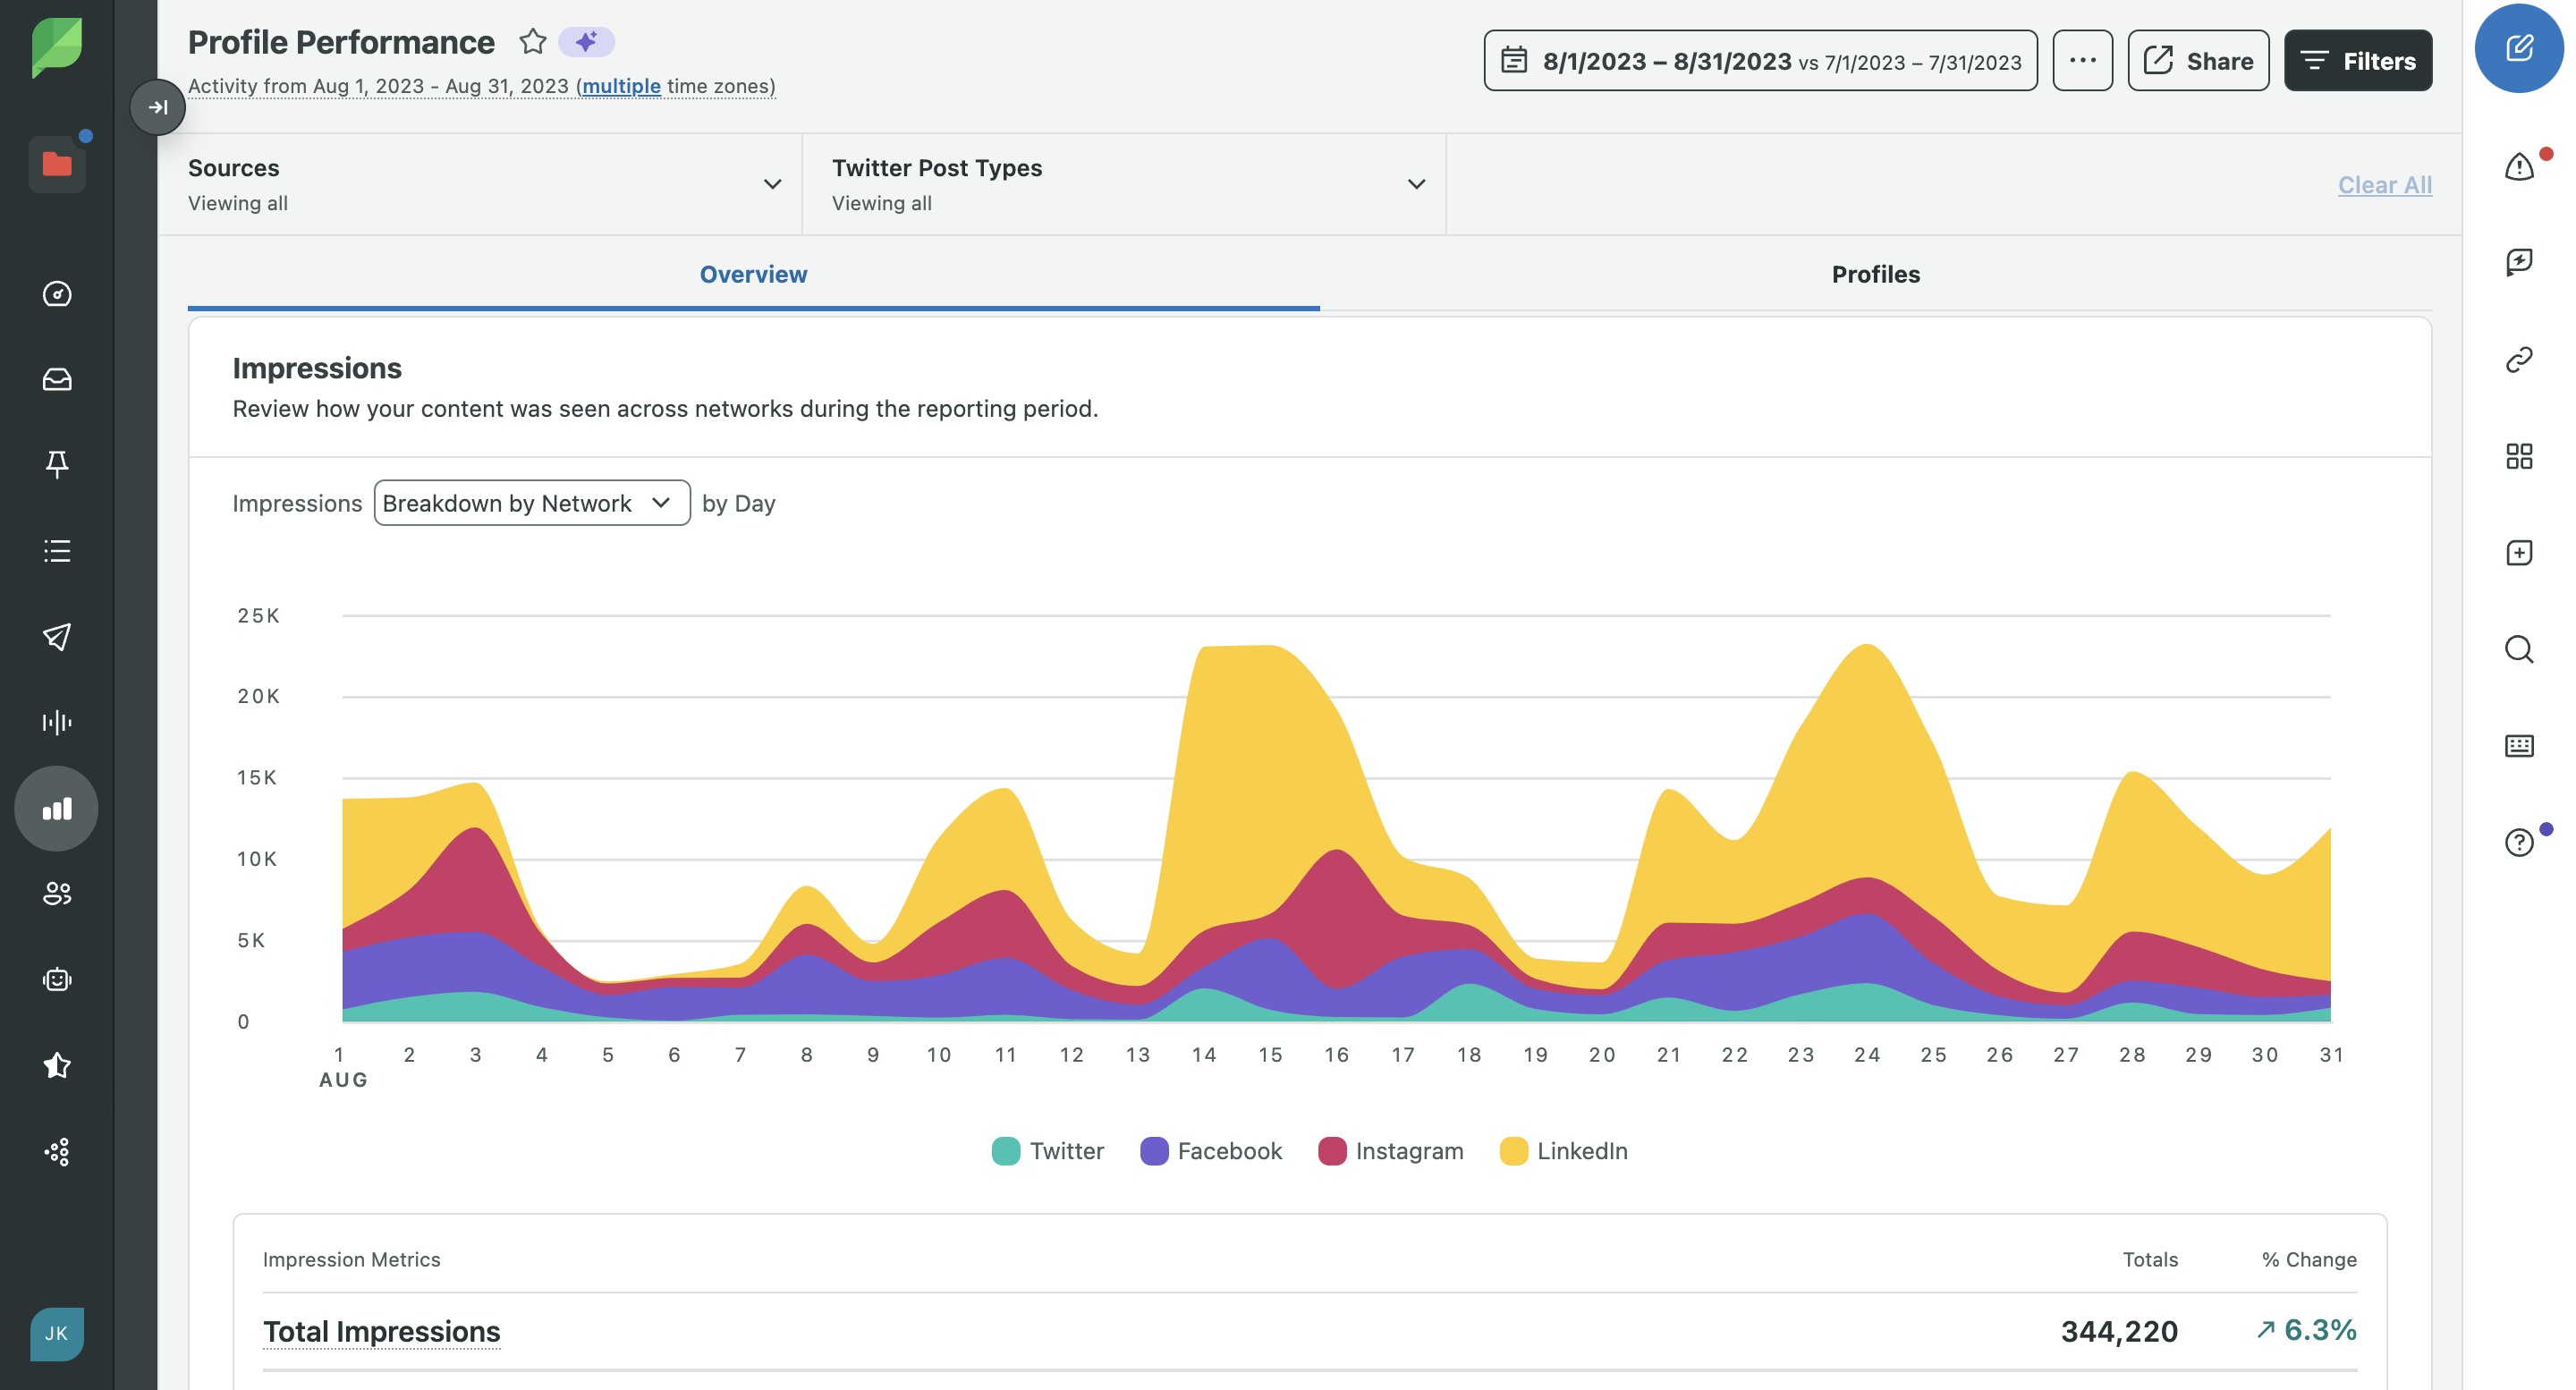Open the Publishing paper plane icon
Screen dimensions: 2576x1390
(x=57, y=636)
